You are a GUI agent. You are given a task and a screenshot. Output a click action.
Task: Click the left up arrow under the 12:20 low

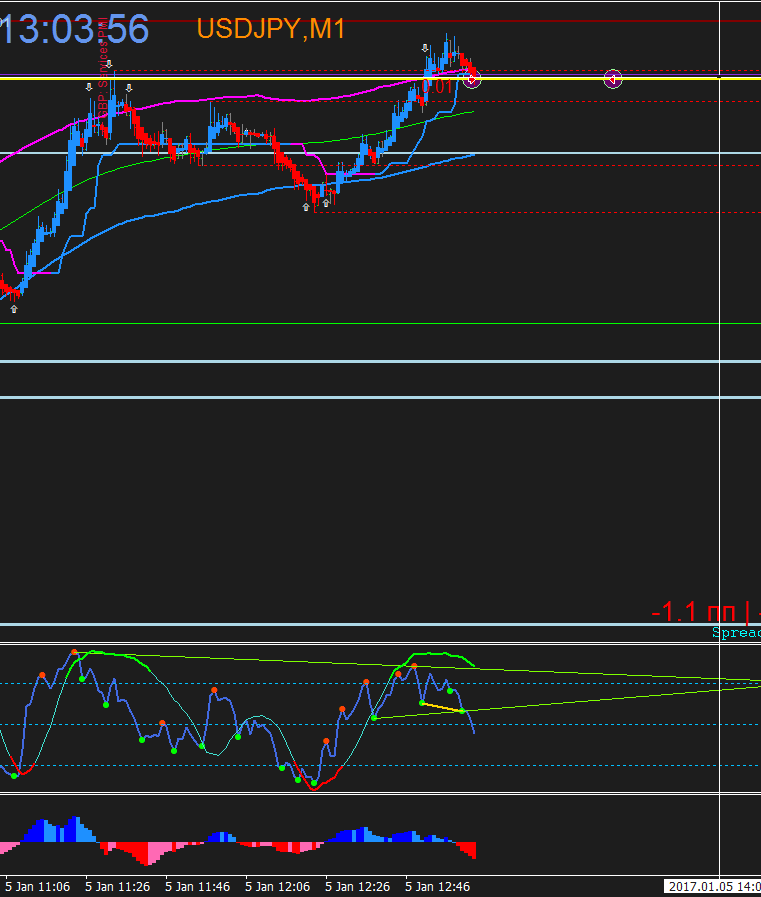click(x=306, y=207)
